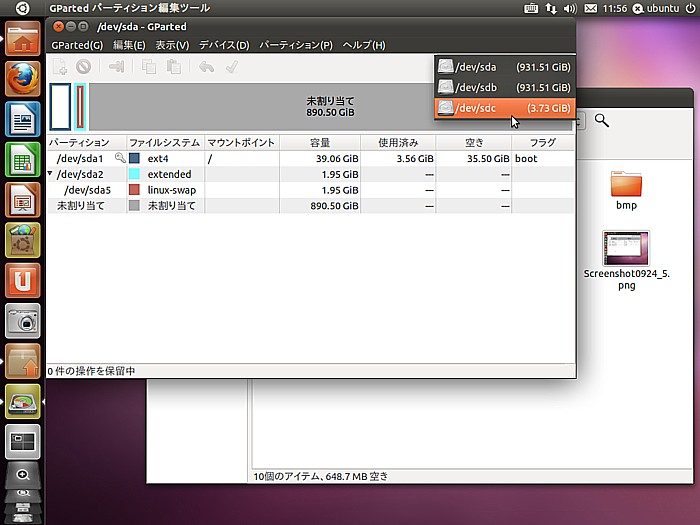Image resolution: width=700 pixels, height=525 pixels.
Task: Open the volume indicator in the top panel
Action: [570, 8]
